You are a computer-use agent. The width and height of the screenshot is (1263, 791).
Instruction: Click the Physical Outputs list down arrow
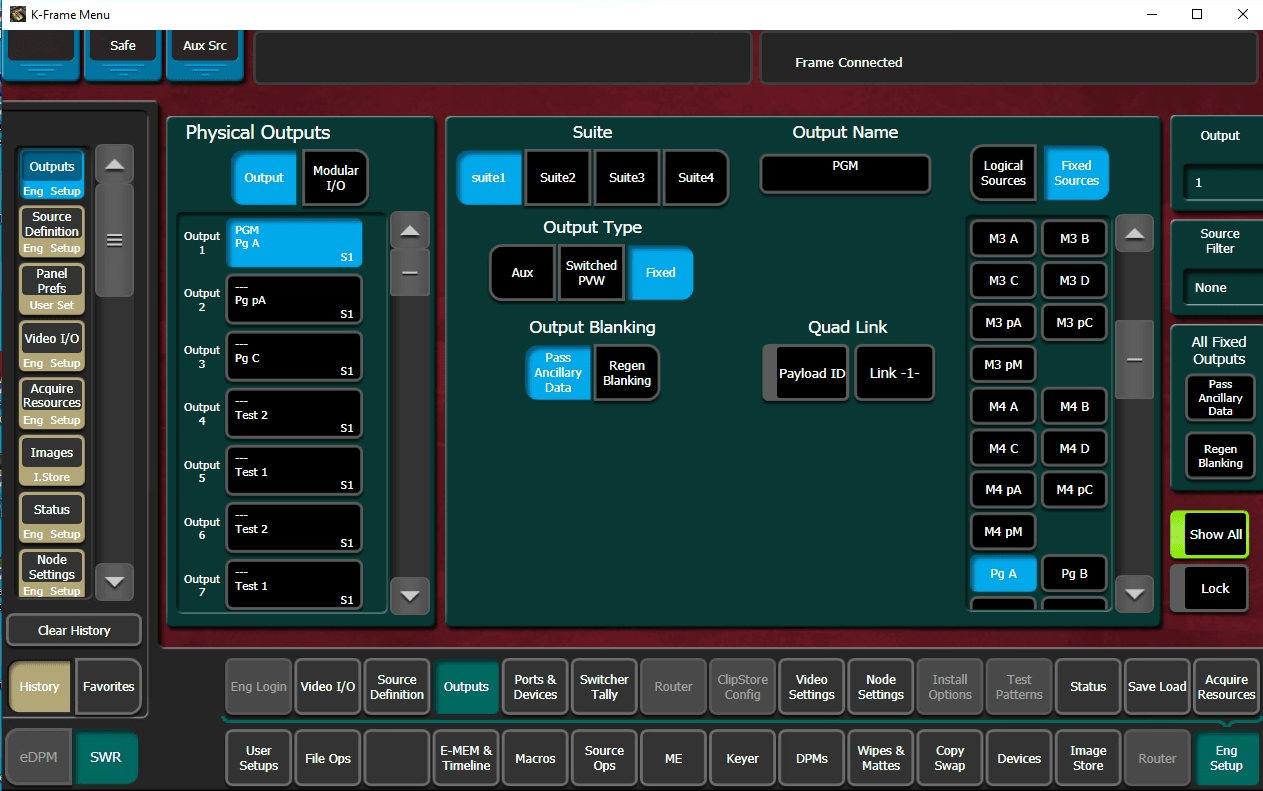(409, 596)
